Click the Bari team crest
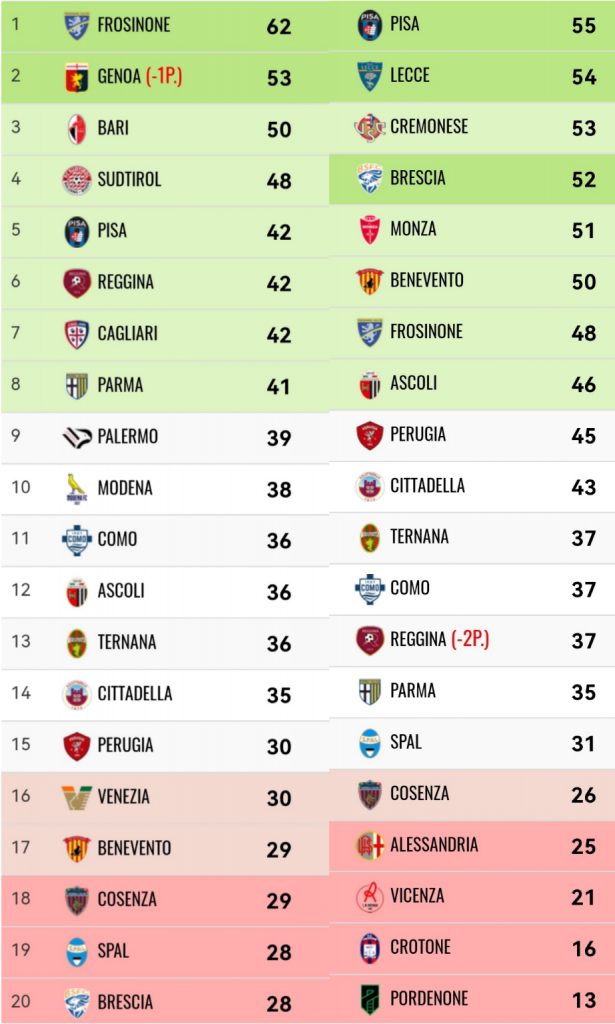This screenshot has height=1024, width=615. [x=76, y=129]
